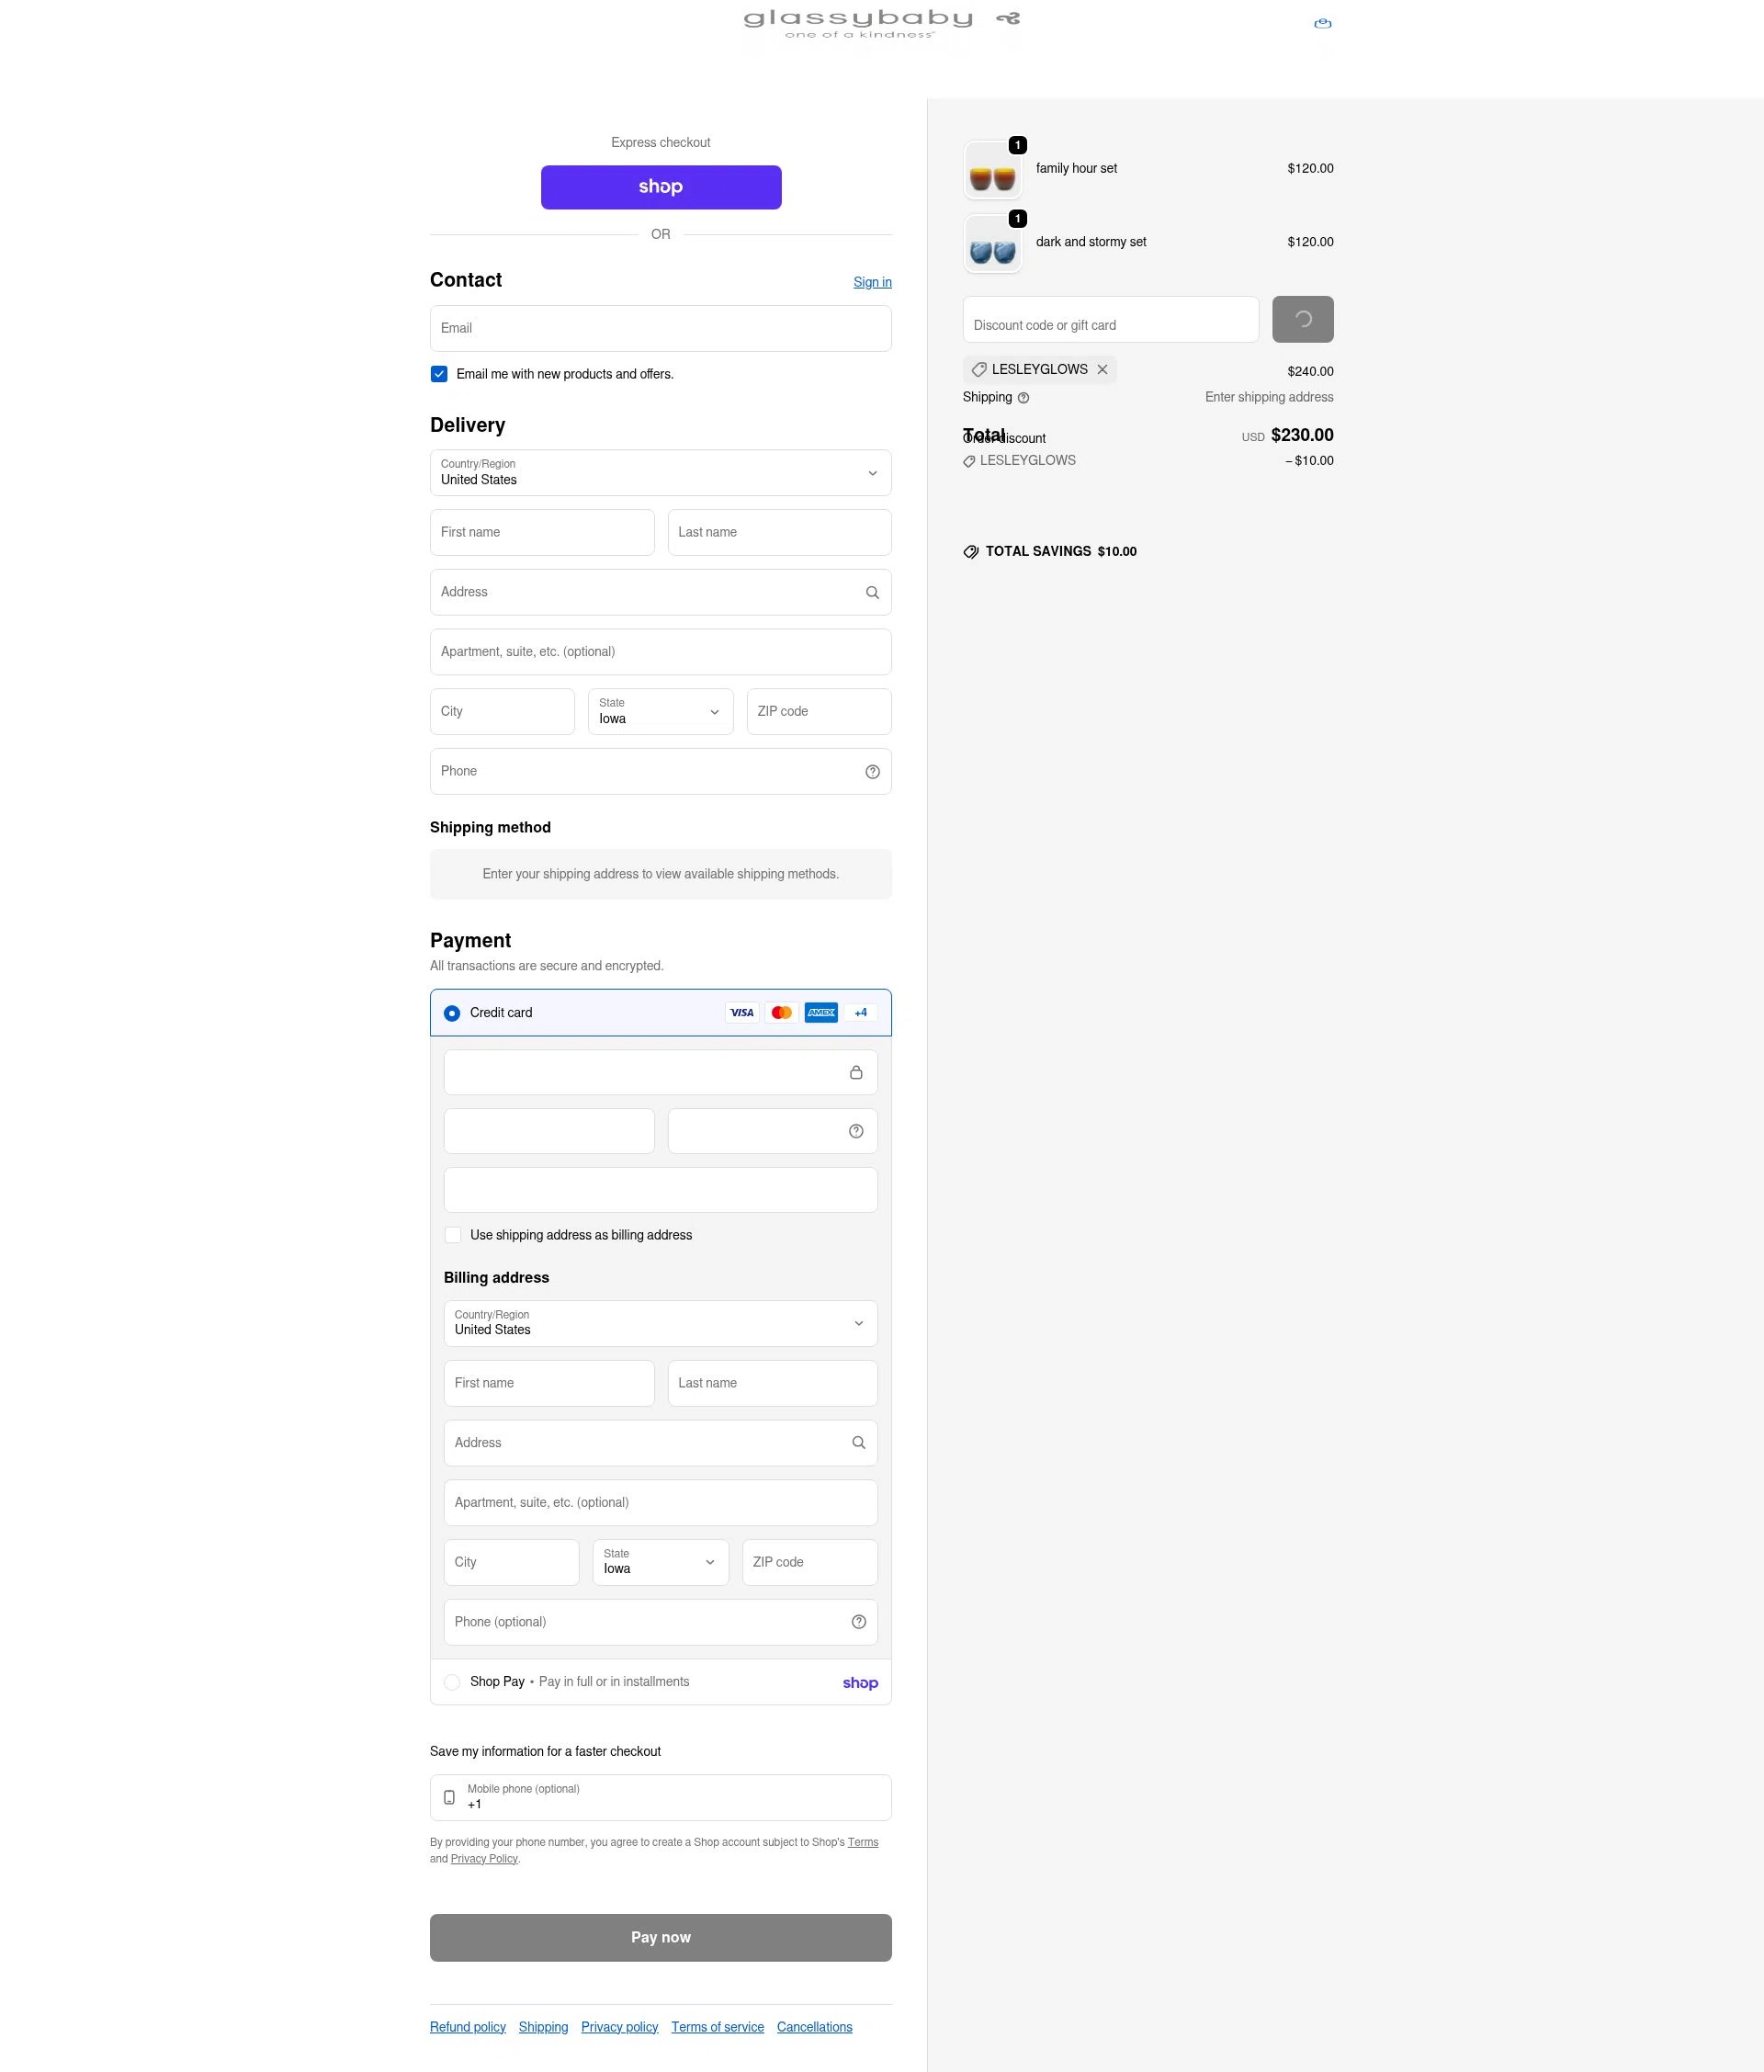The width and height of the screenshot is (1764, 2072).
Task: Enable use shipping address as billing address
Action: (453, 1235)
